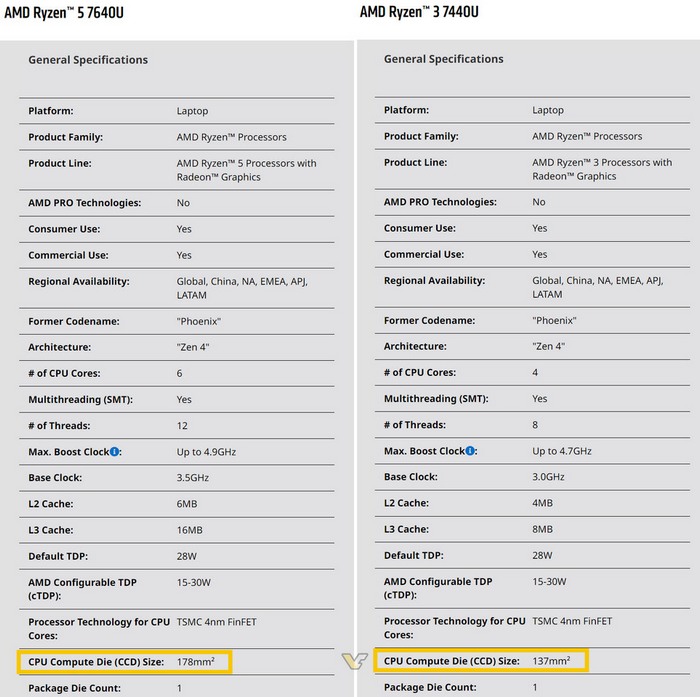
Task: Click the highlighted 178mm² CCD Size row
Action: point(125,661)
